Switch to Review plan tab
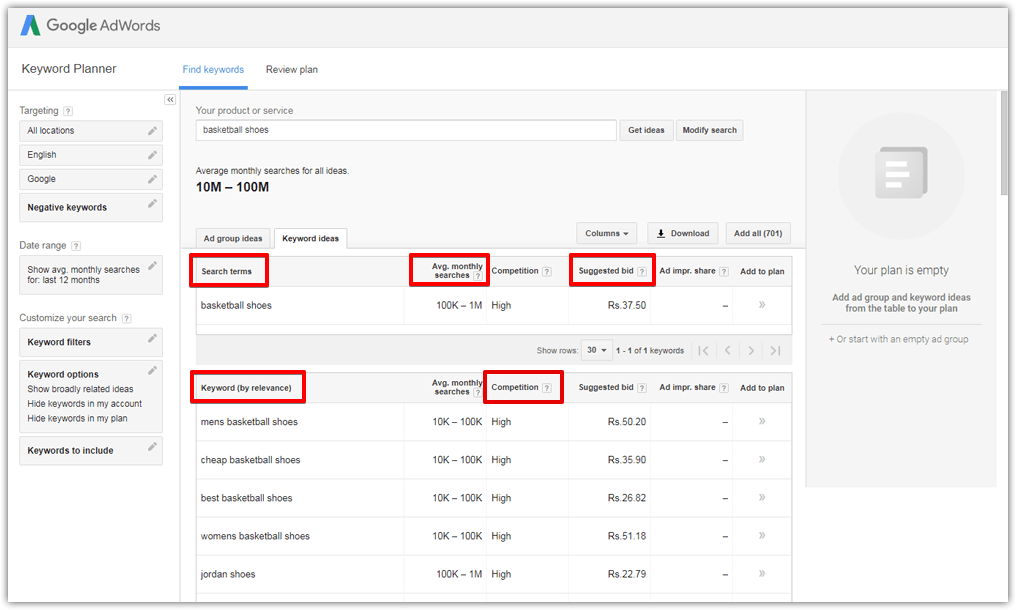This screenshot has width=1016, height=610. 292,69
